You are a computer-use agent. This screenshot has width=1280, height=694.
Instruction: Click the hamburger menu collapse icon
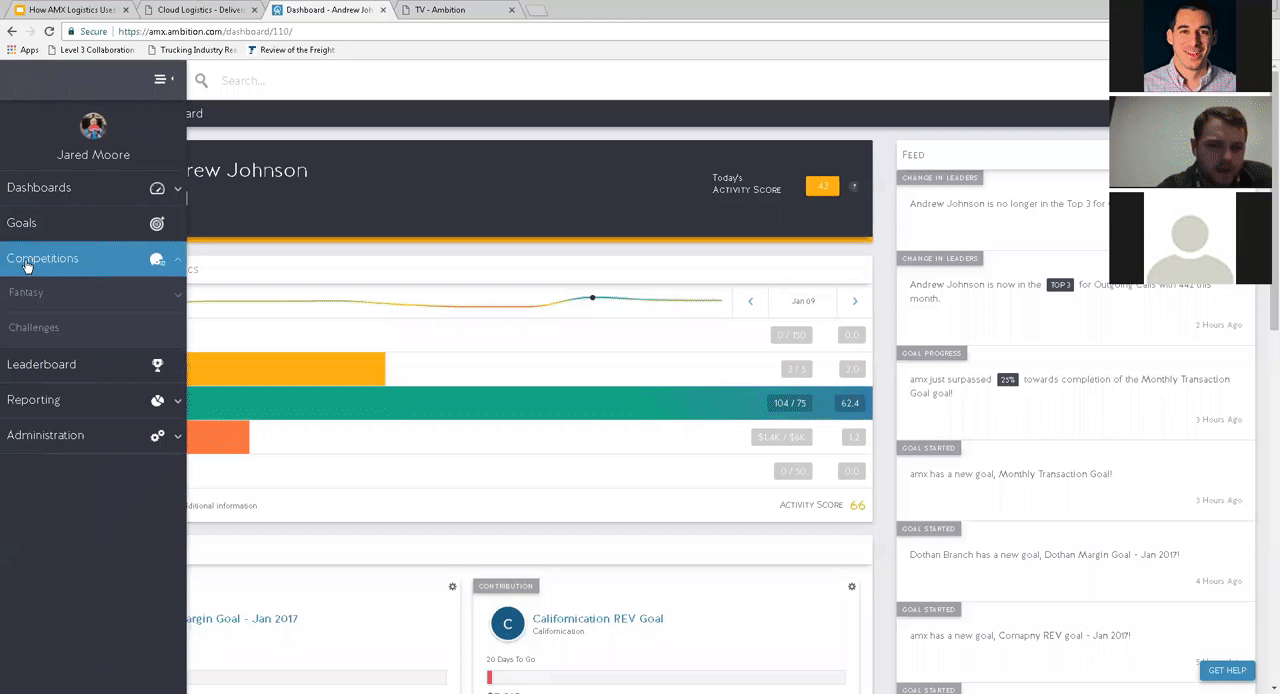click(x=161, y=79)
